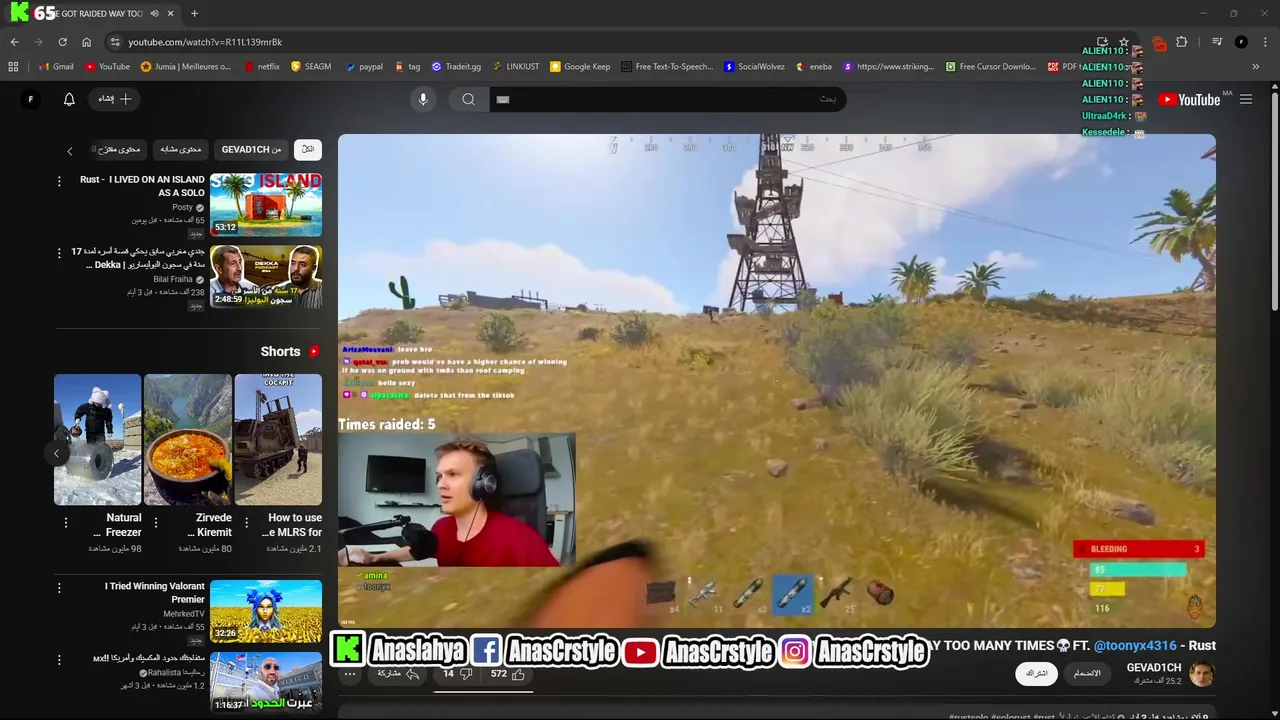1280x720 pixels.
Task: Select the GEVAD1CH filter chip
Action: 251,149
